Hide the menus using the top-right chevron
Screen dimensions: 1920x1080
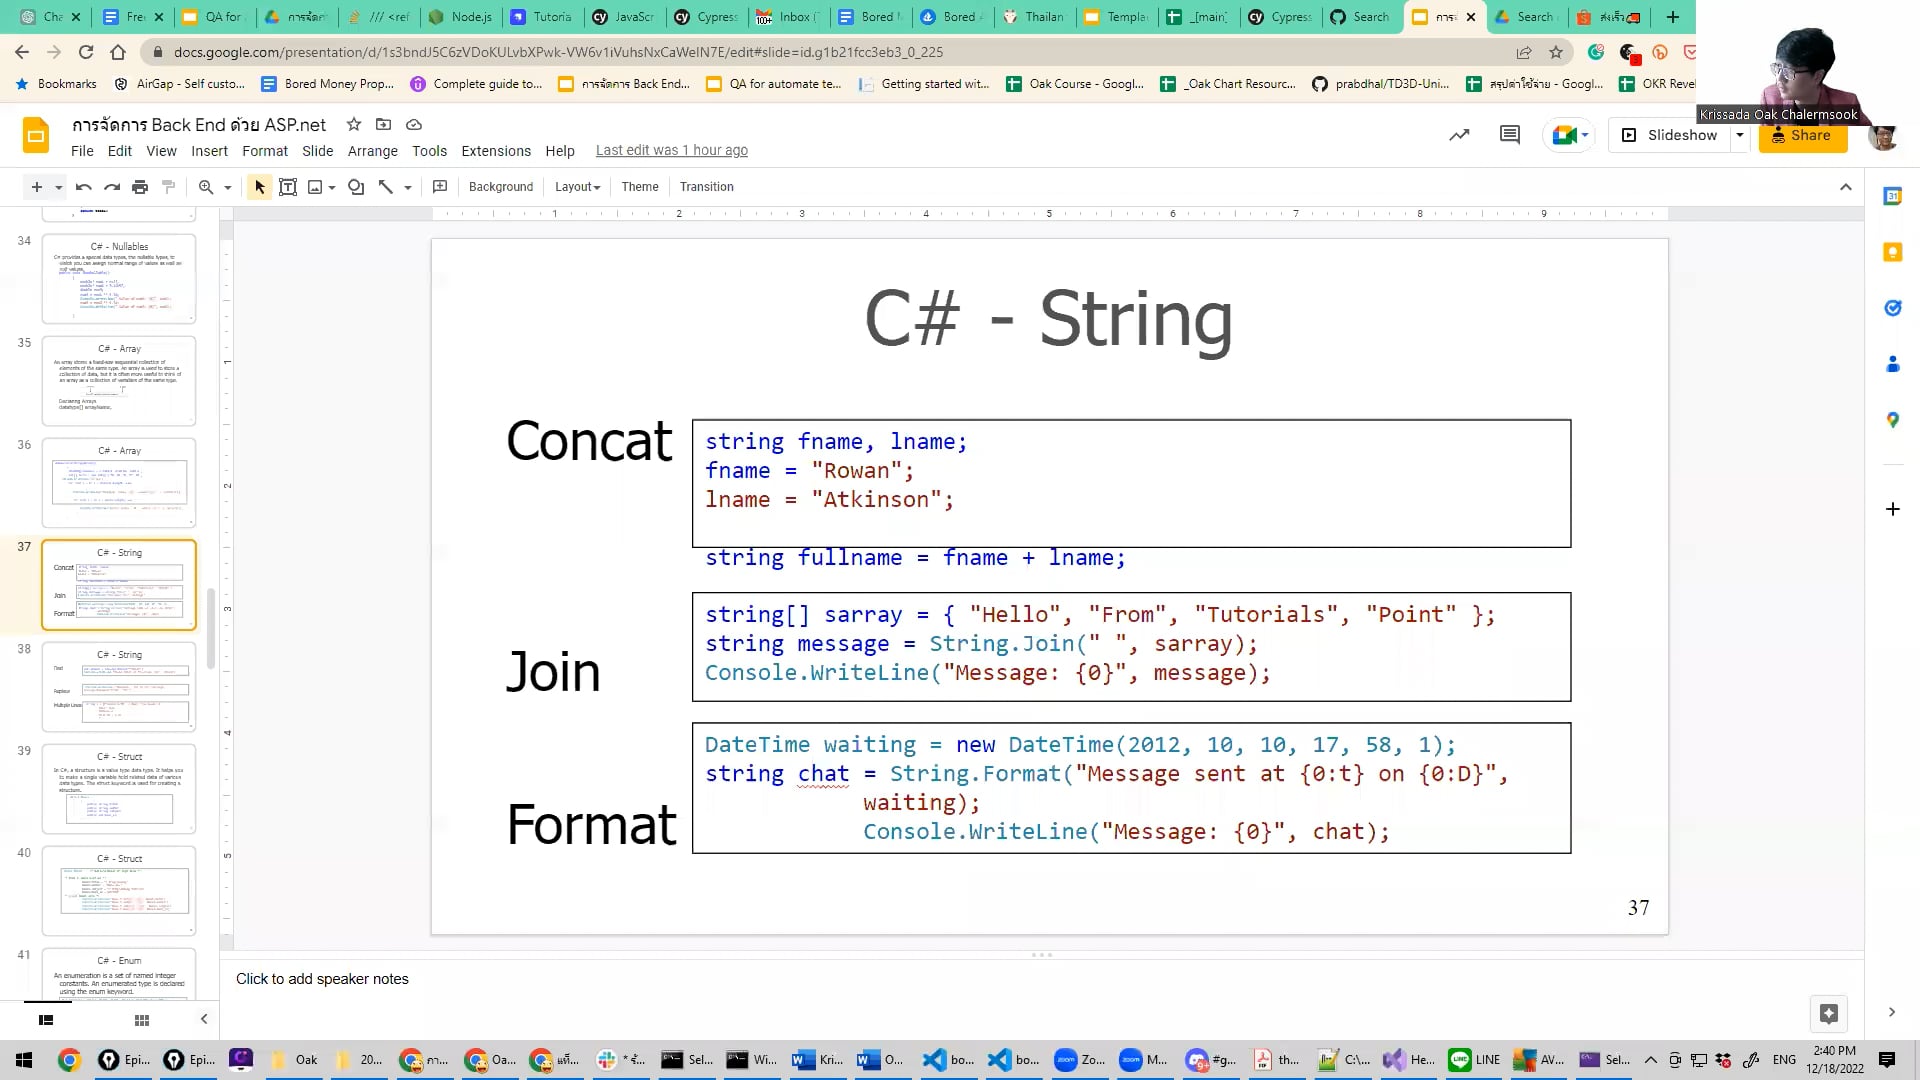pos(1846,186)
